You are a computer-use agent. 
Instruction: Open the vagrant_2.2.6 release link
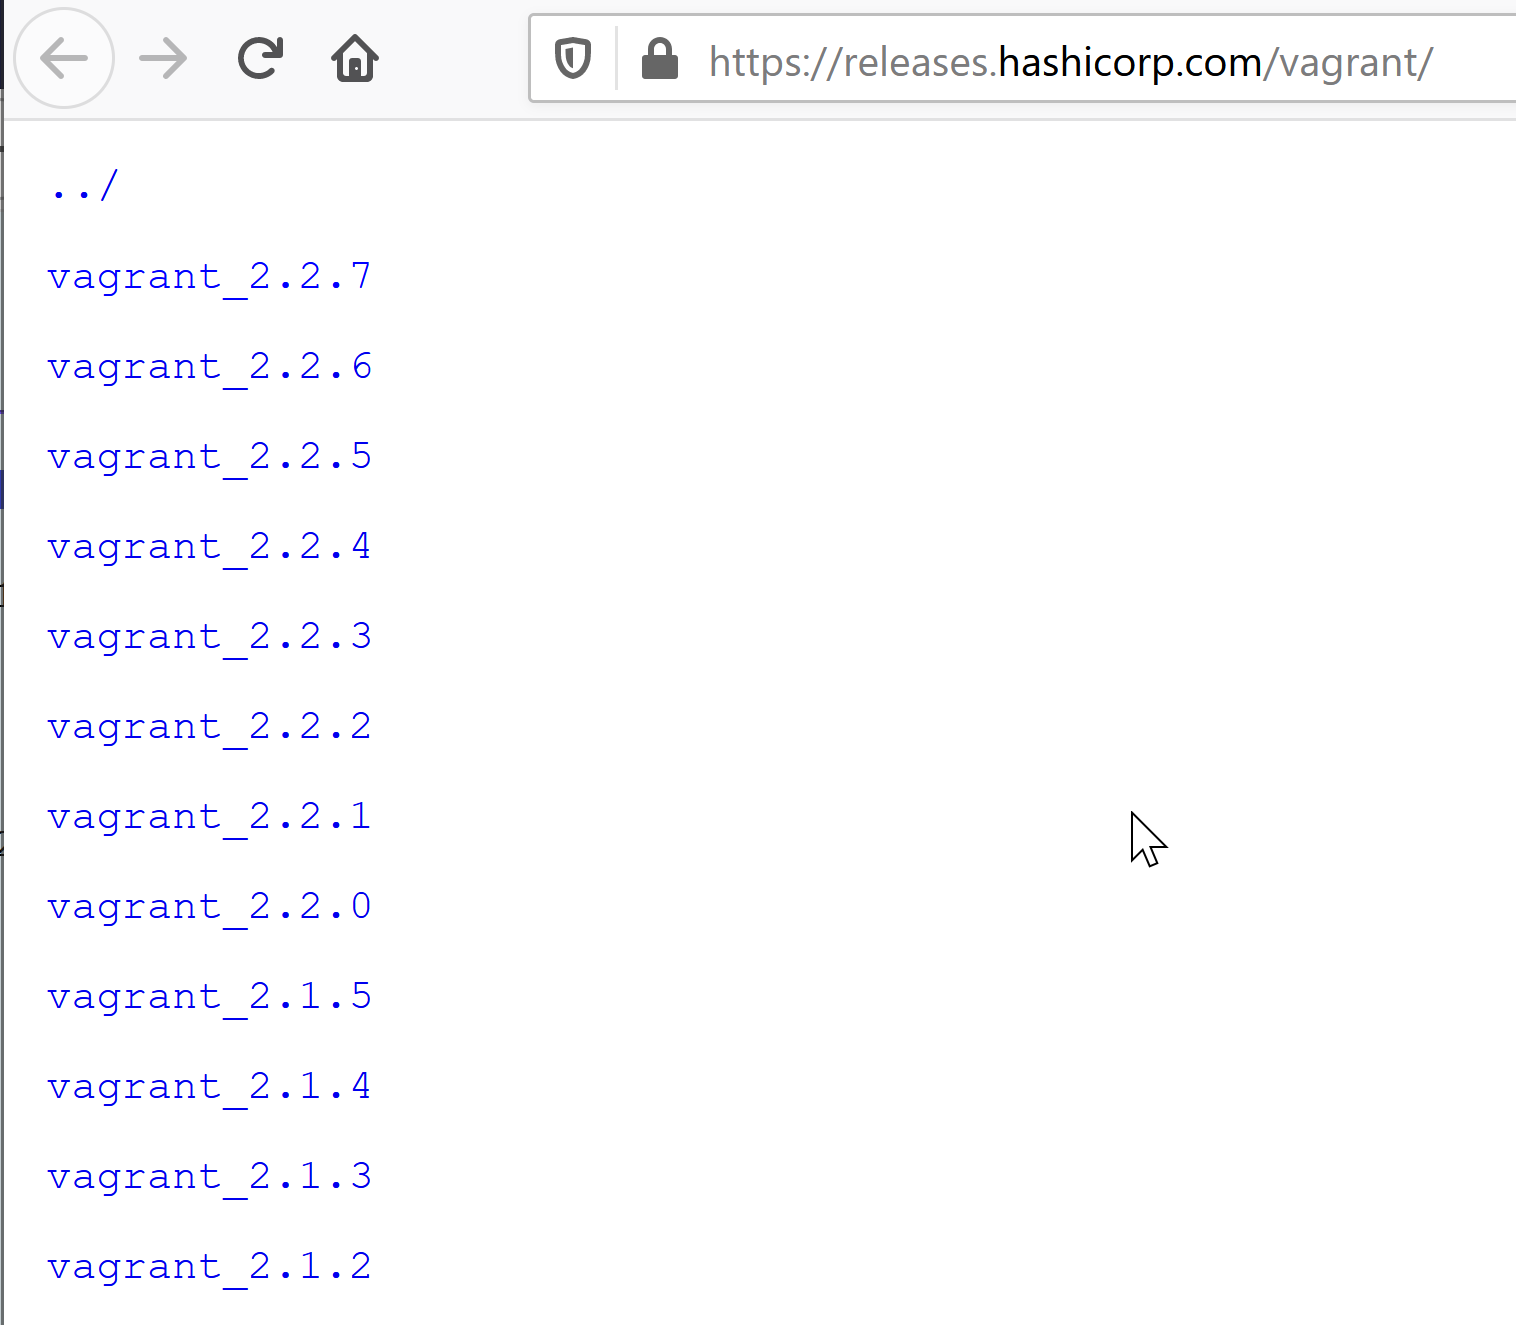pos(209,366)
